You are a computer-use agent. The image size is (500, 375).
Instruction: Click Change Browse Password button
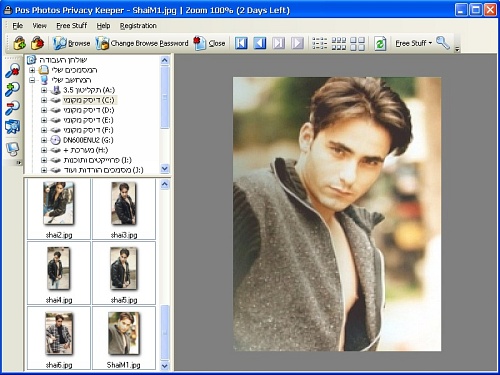142,43
